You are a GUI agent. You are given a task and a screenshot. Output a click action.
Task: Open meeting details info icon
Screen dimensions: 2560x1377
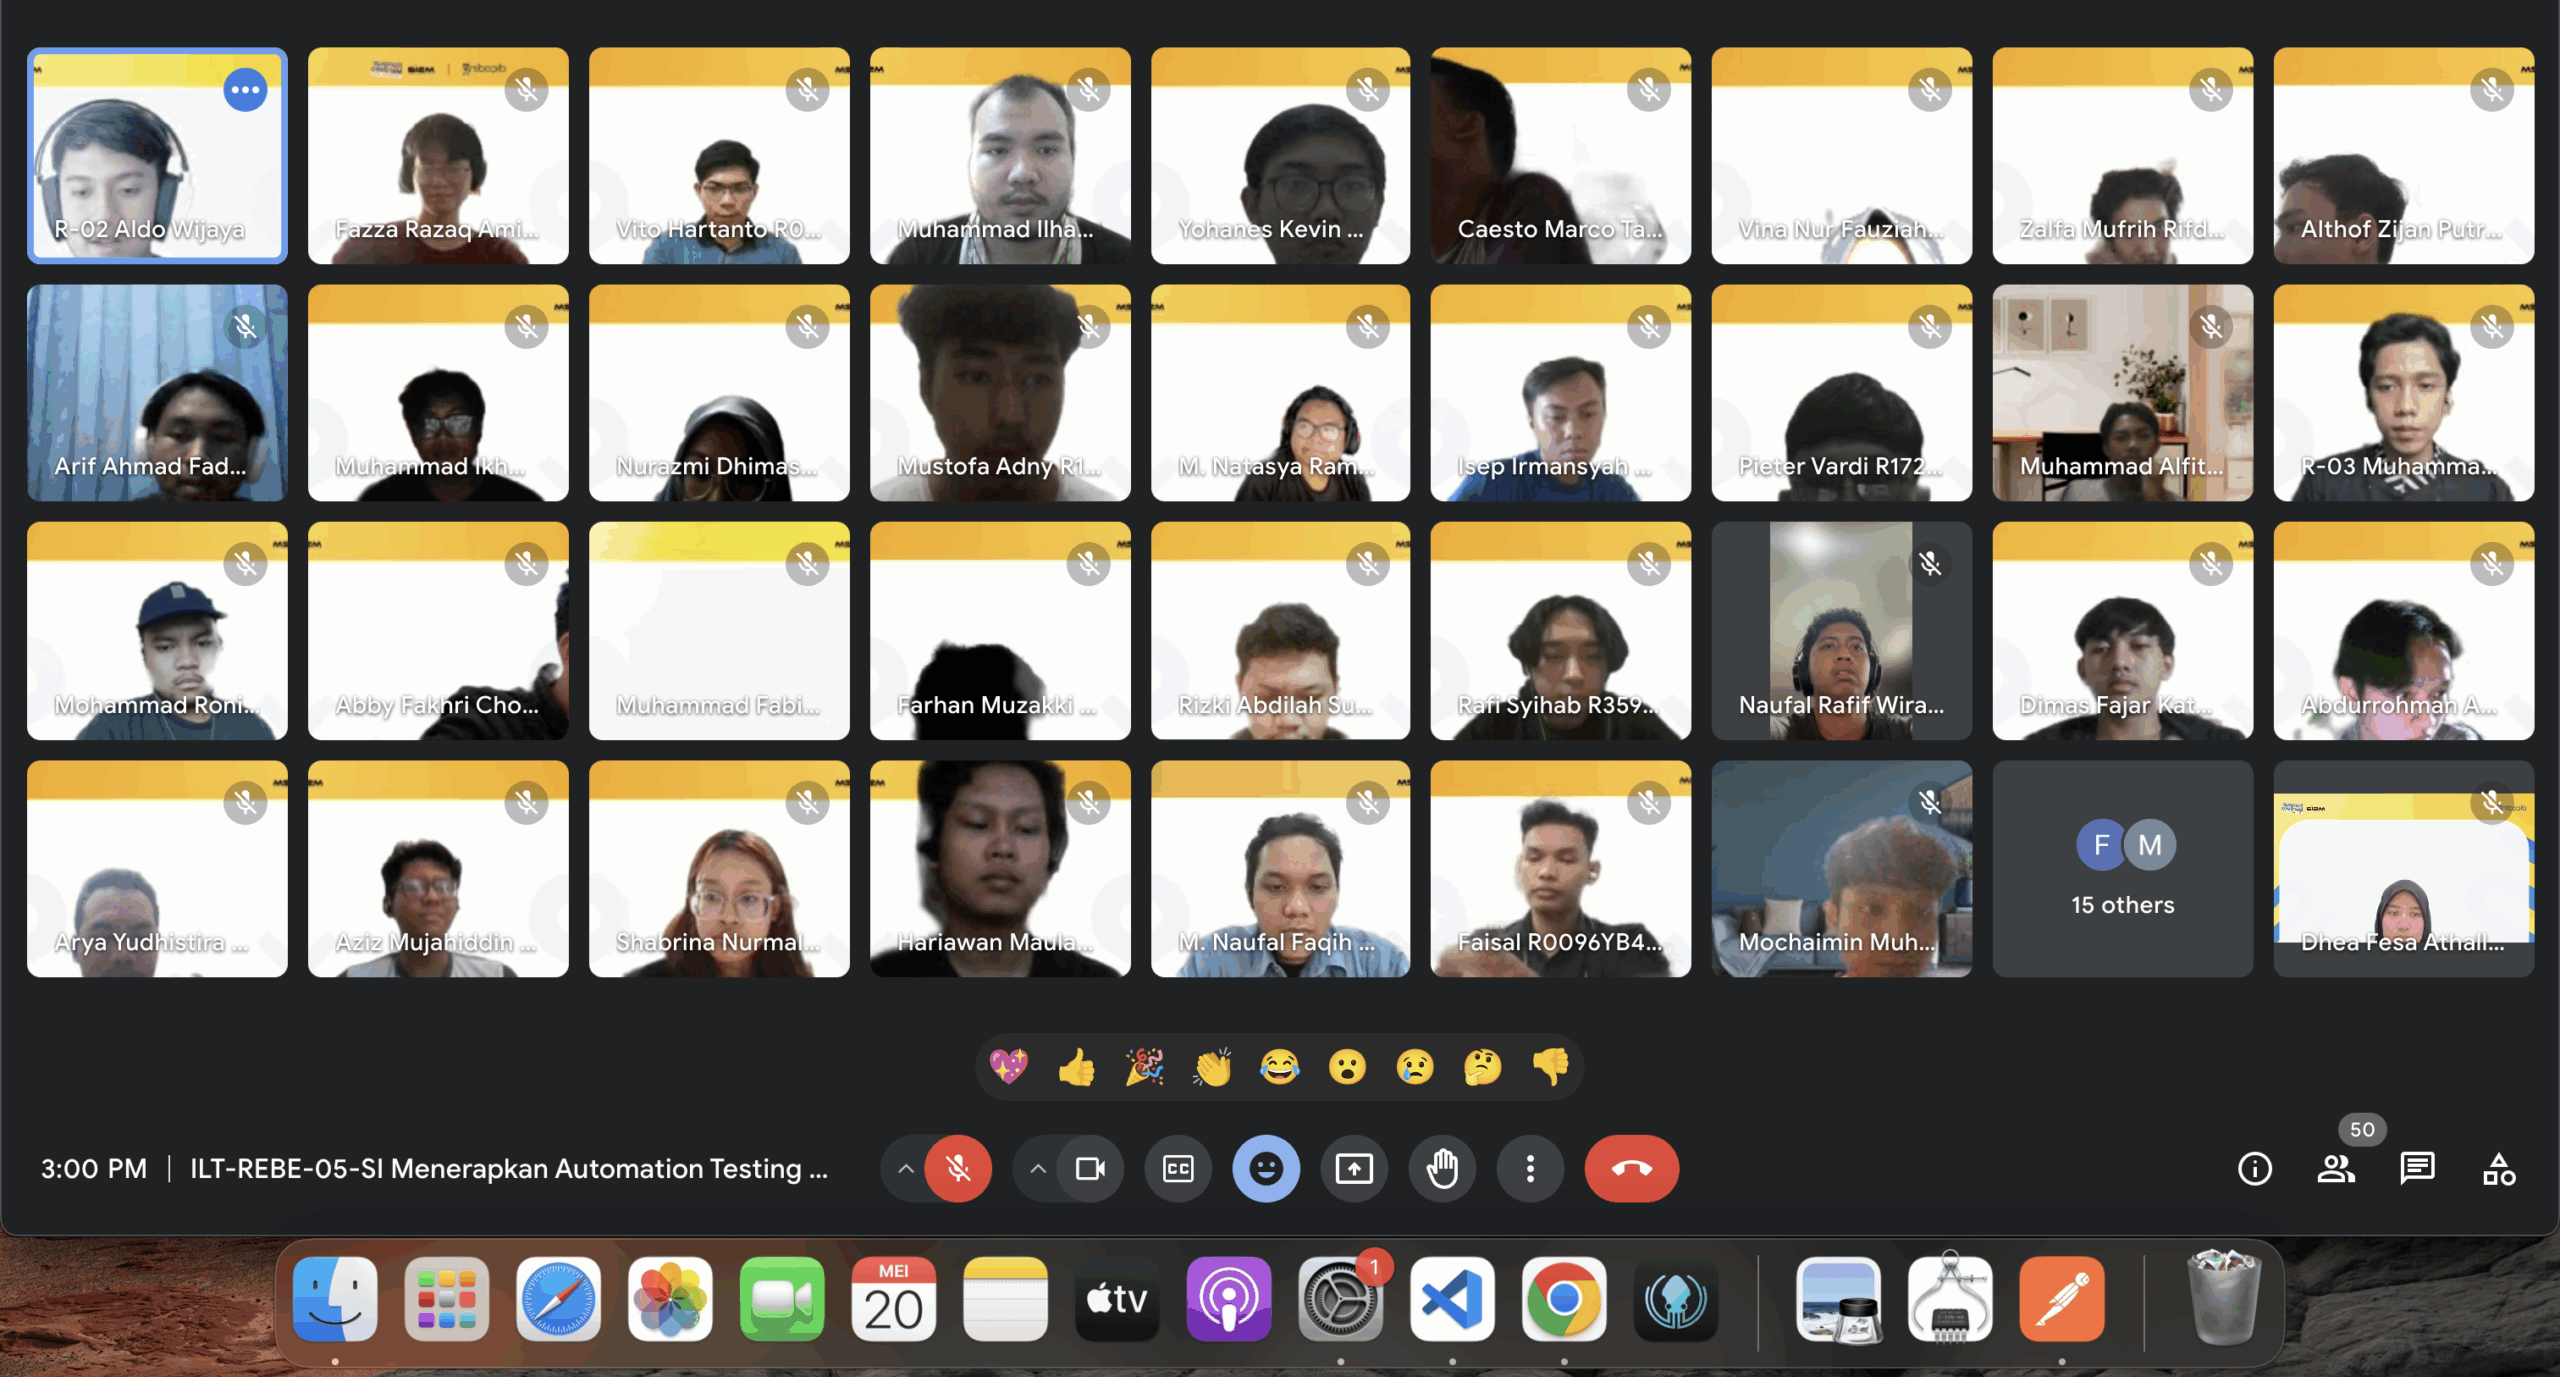click(x=2254, y=1168)
